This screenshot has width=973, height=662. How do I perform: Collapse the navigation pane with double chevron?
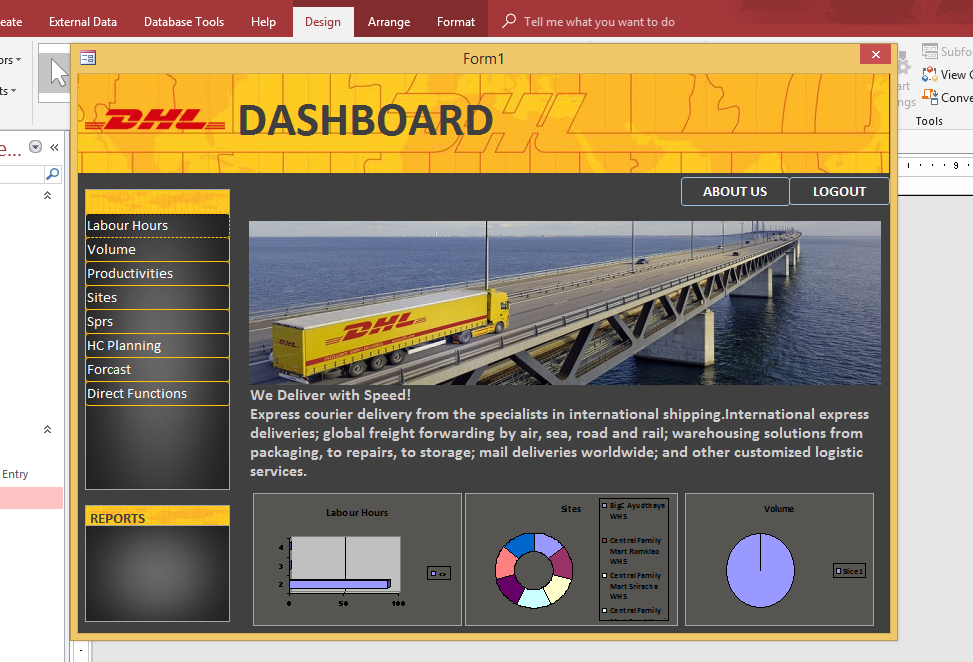point(55,147)
